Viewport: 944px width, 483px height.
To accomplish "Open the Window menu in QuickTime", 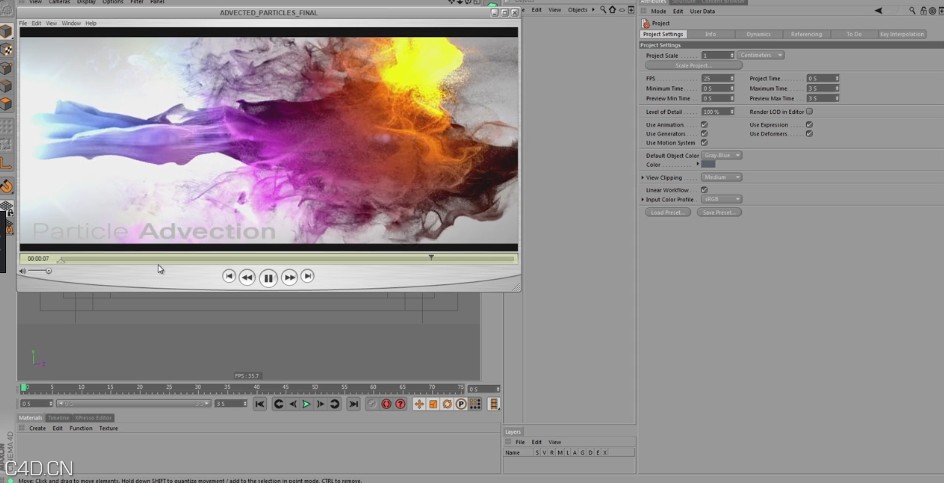I will 71,22.
